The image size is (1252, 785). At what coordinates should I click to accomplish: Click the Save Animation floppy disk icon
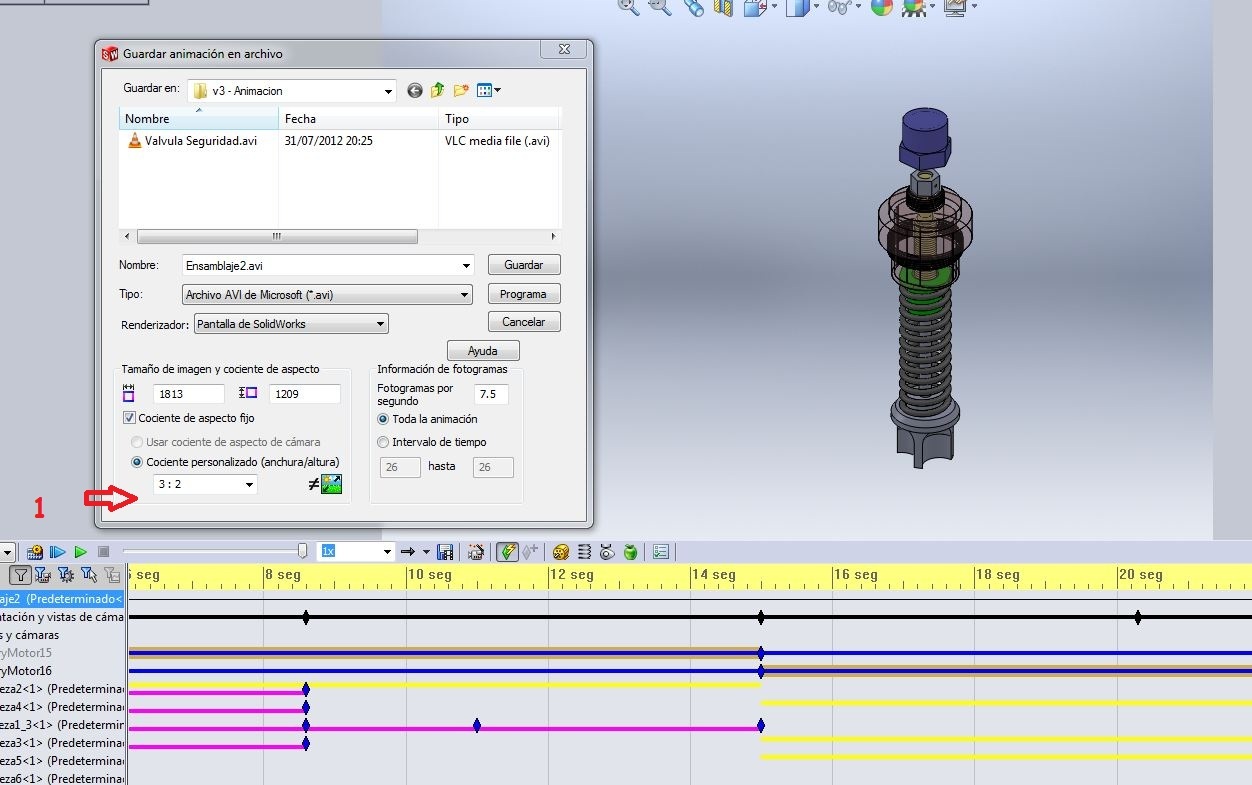[x=446, y=552]
